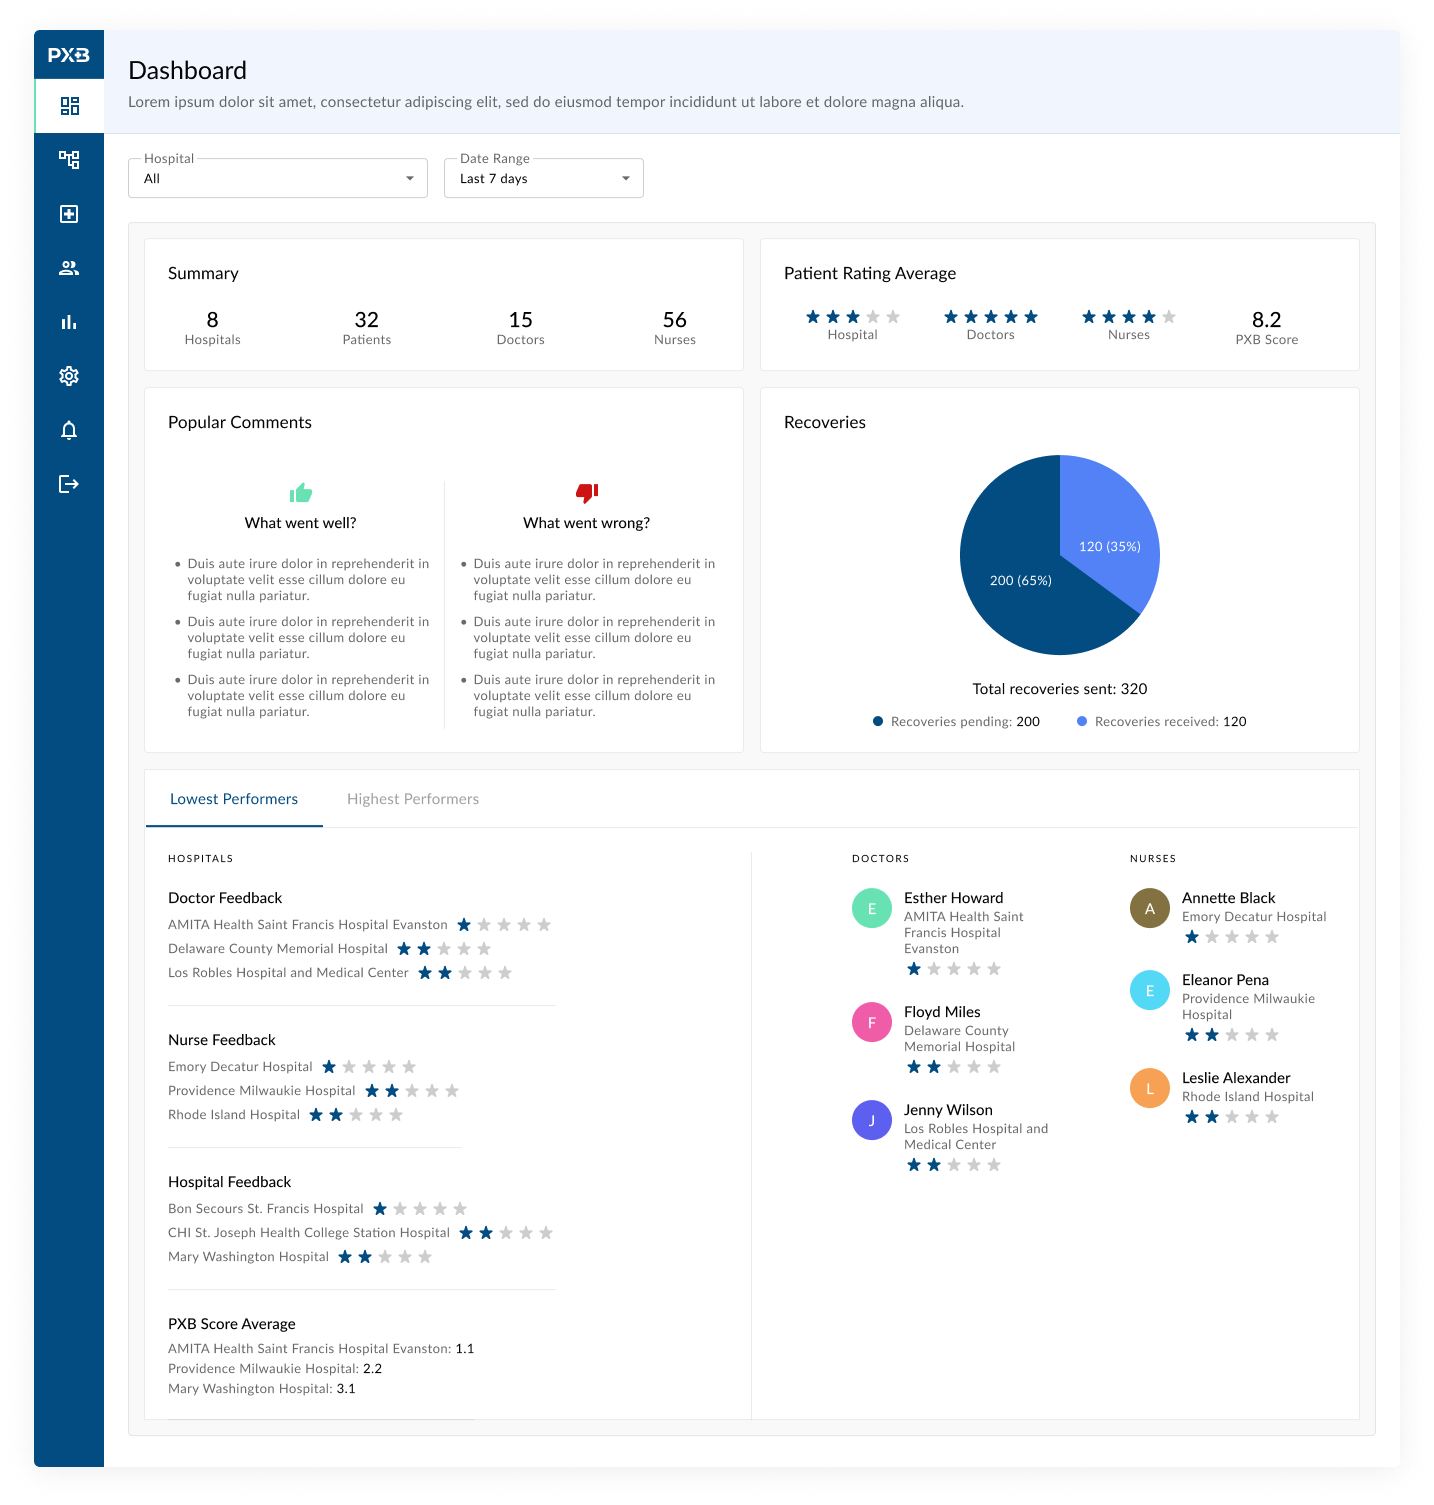
Task: Click the green thumbs-up icon
Action: point(301,492)
